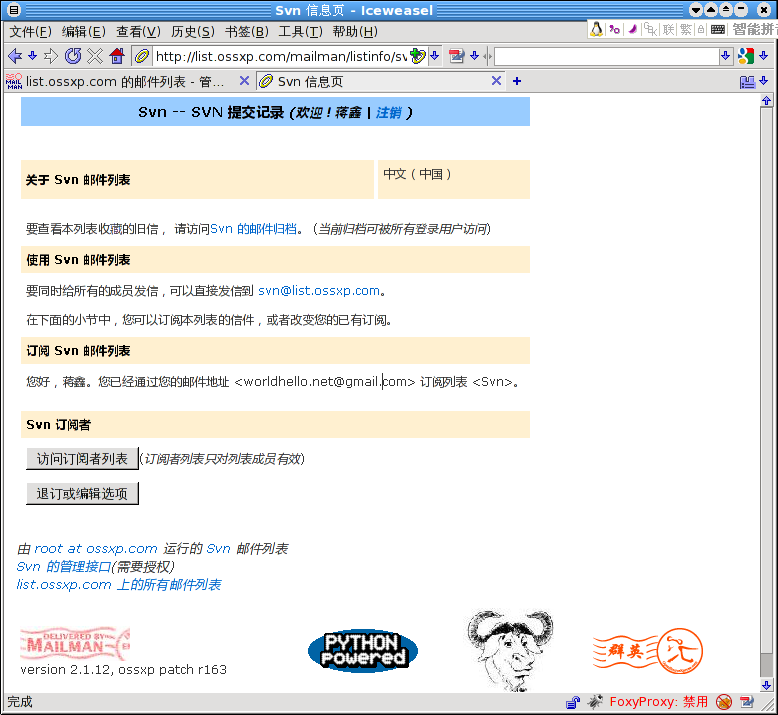Click the 退订或编辑选项 button
This screenshot has height=715, width=778.
(x=82, y=494)
